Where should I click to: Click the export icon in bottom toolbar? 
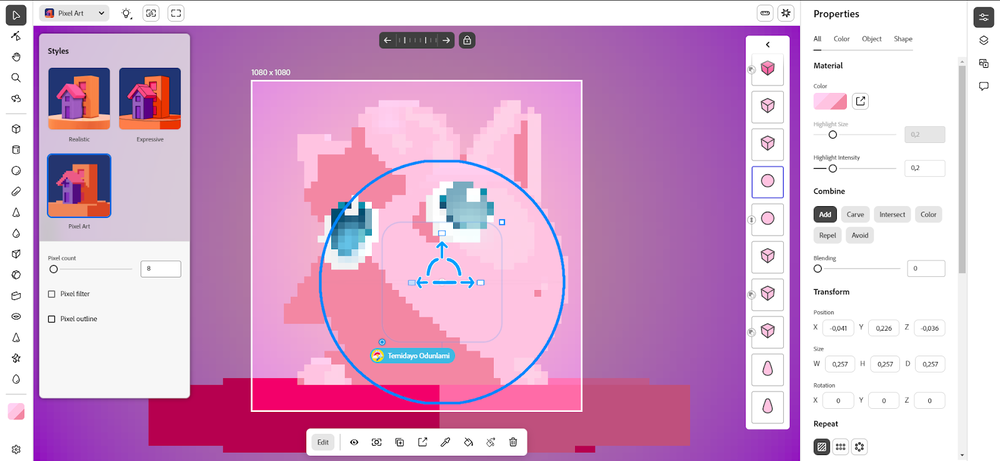[x=422, y=442]
